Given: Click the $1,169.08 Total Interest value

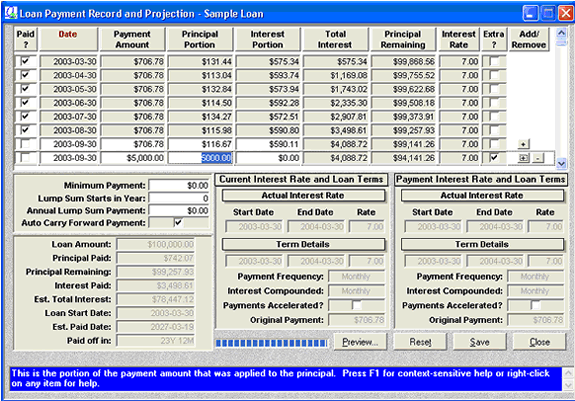Looking at the screenshot, I should point(336,75).
